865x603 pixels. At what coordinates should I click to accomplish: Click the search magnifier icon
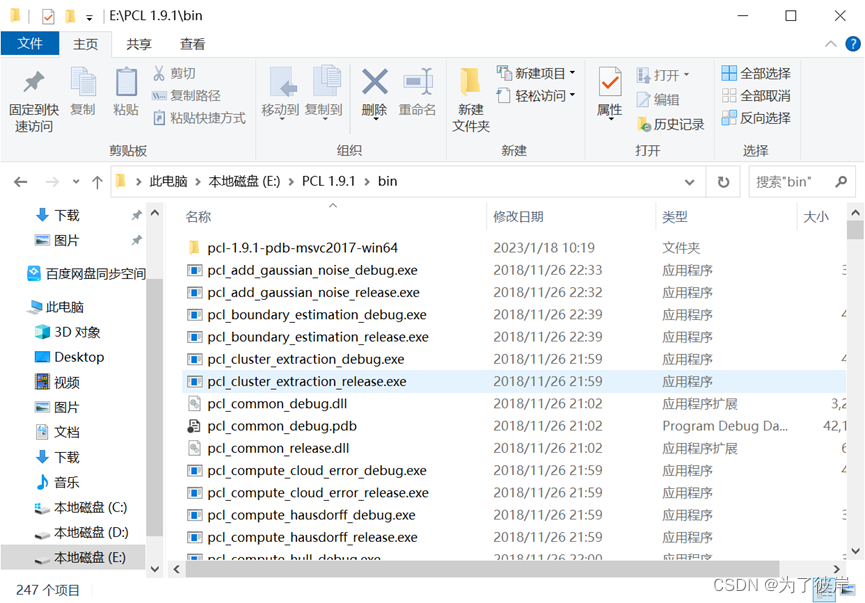(841, 181)
